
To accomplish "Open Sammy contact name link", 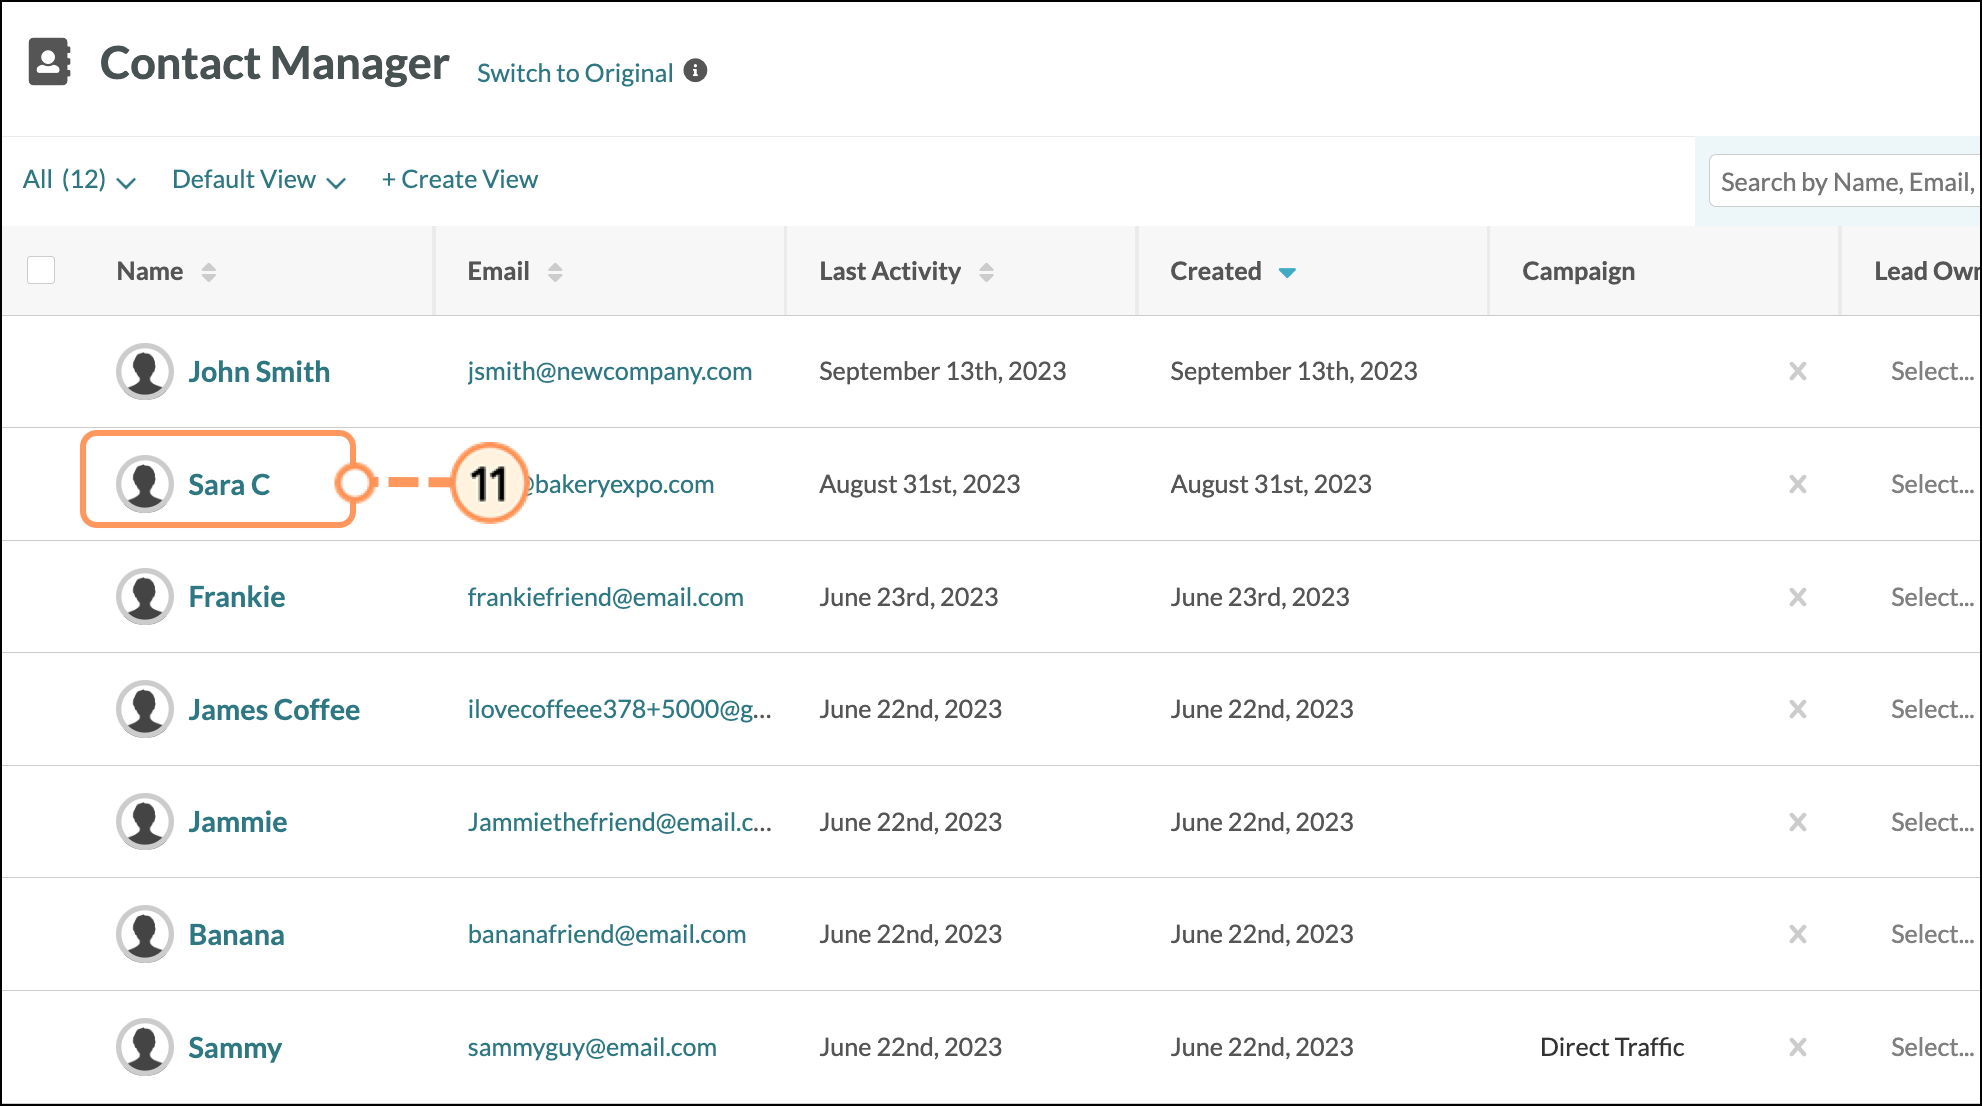I will point(235,1048).
